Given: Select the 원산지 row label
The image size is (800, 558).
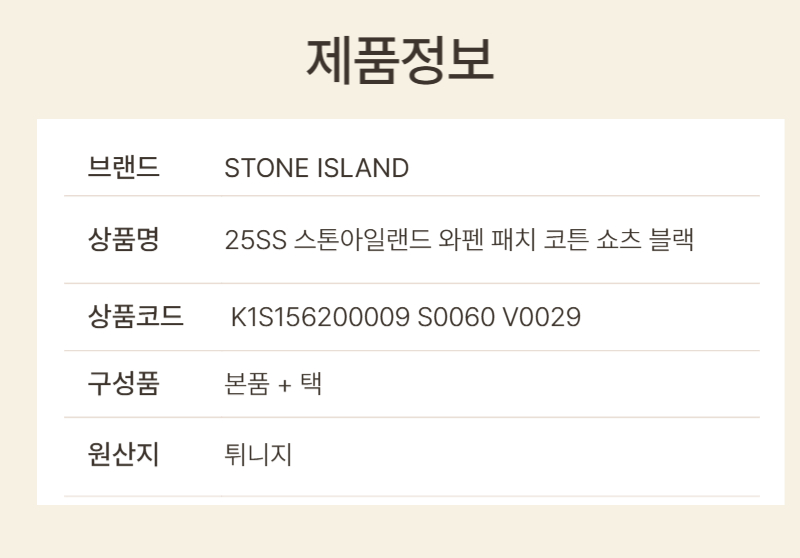Looking at the screenshot, I should (x=123, y=454).
